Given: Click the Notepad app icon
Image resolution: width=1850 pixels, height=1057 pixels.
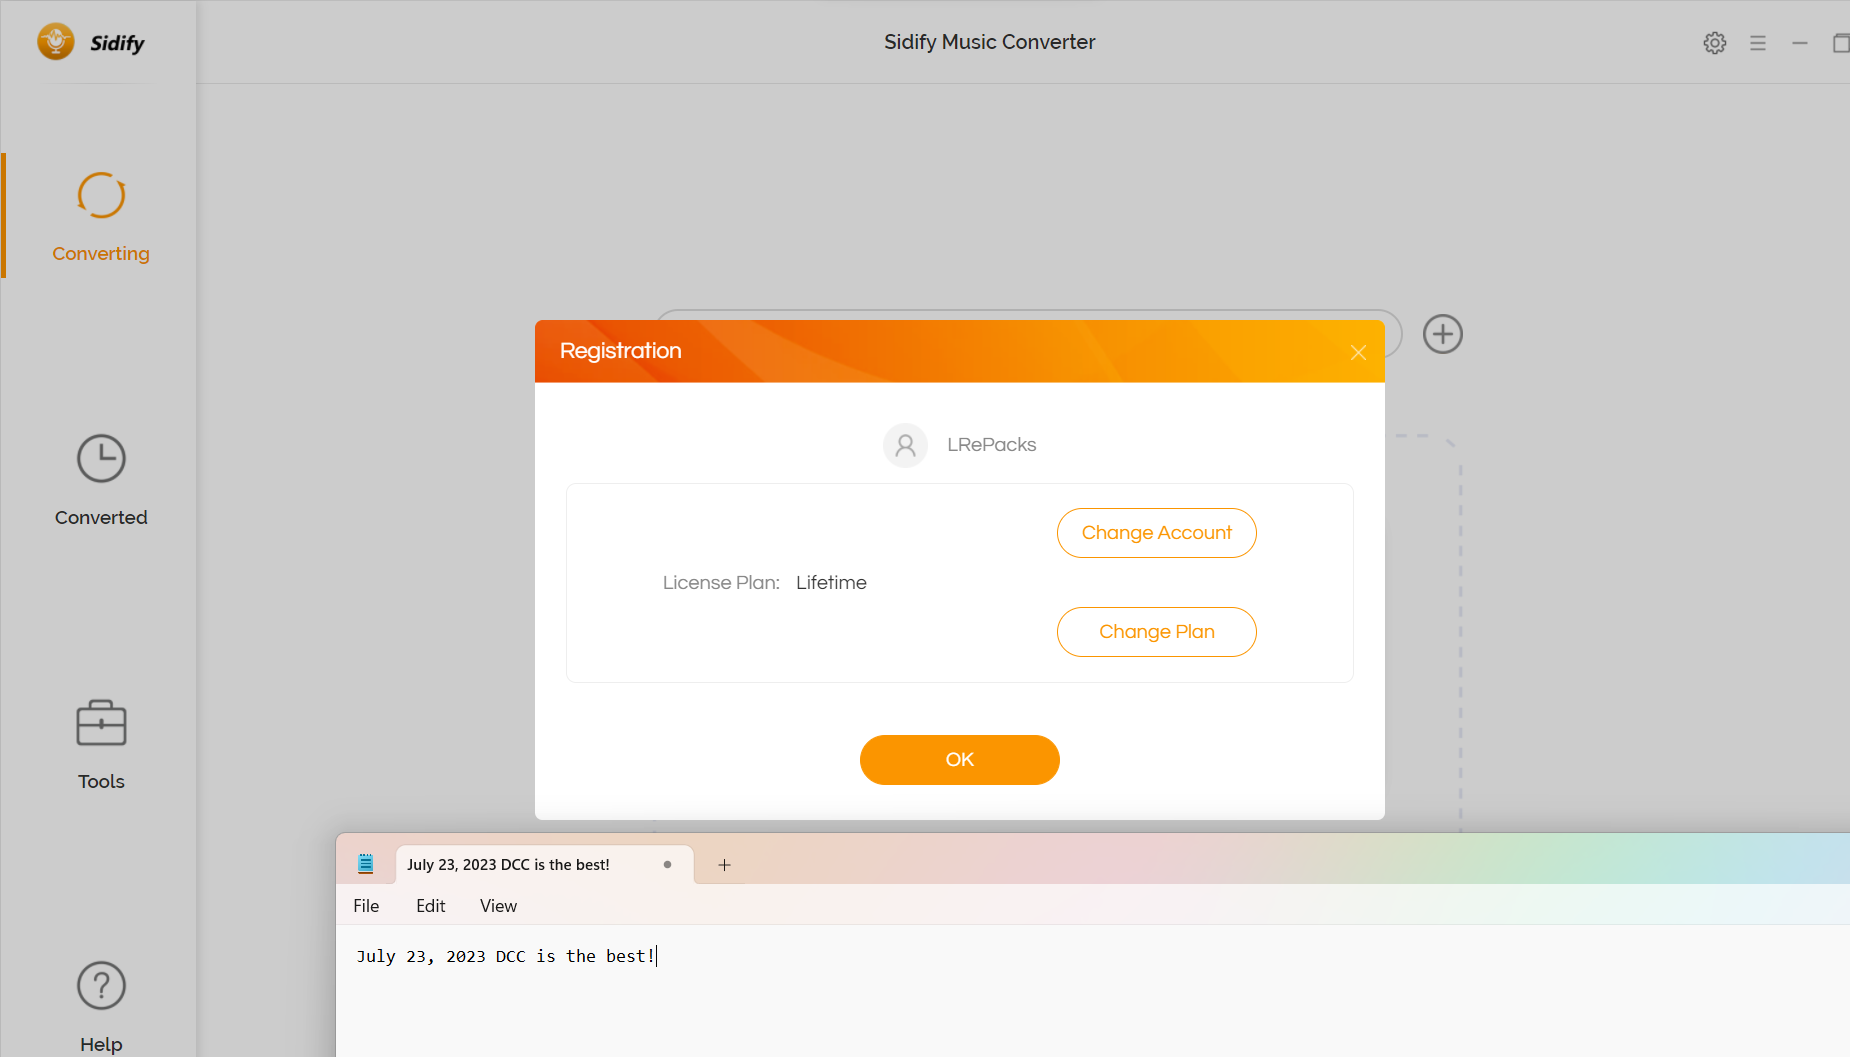Looking at the screenshot, I should pos(366,864).
